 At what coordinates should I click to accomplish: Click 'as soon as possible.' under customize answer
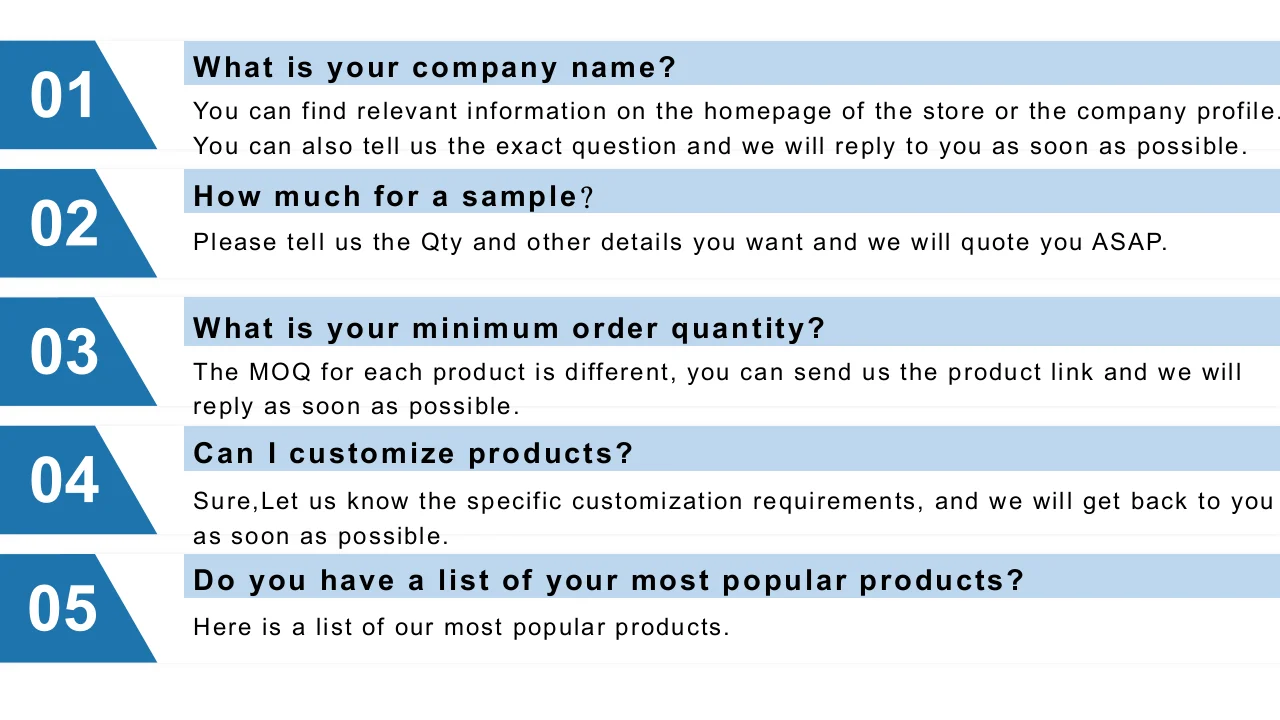pos(321,536)
